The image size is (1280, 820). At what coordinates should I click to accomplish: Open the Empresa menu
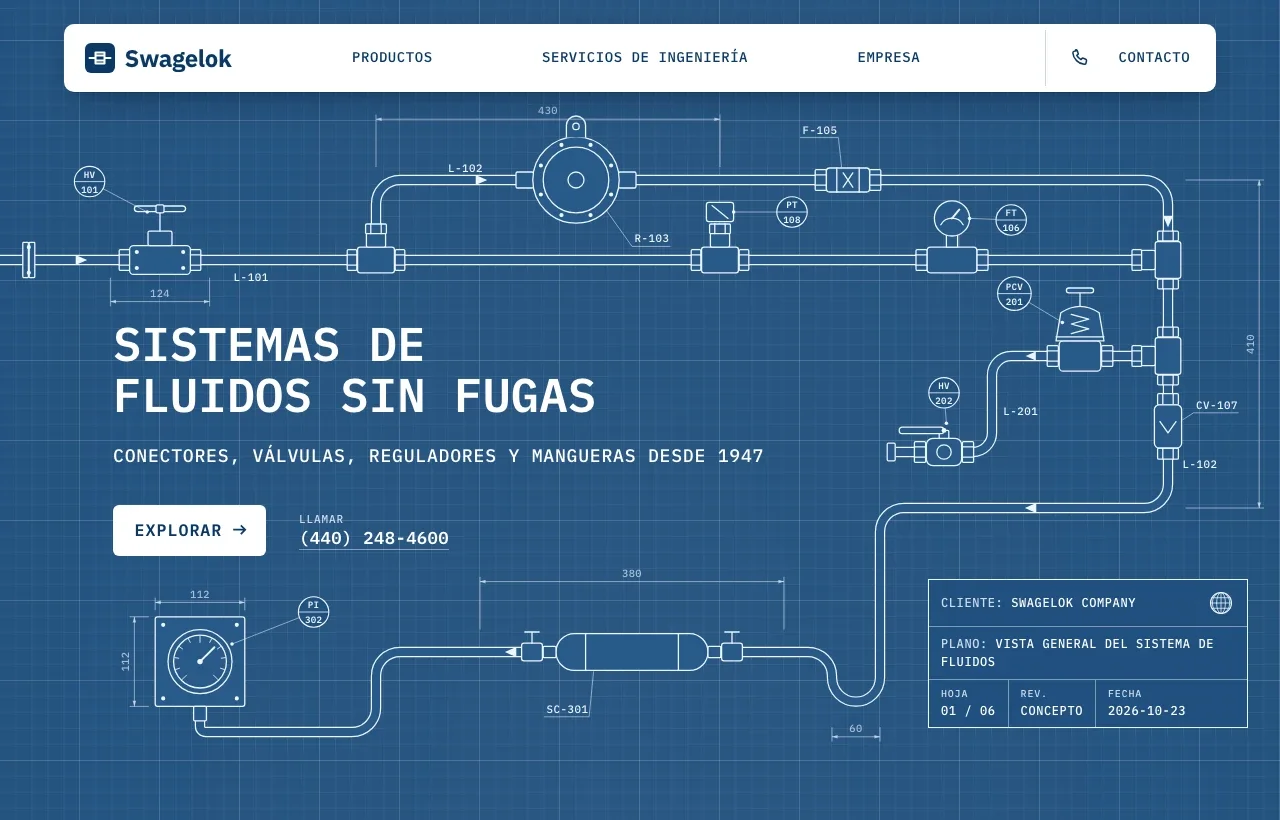pos(889,58)
